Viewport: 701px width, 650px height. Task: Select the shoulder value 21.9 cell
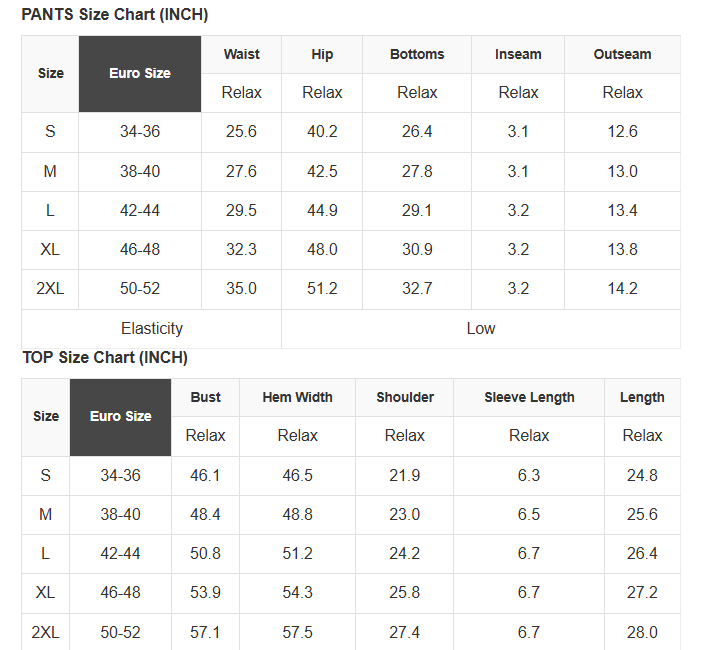(x=405, y=476)
